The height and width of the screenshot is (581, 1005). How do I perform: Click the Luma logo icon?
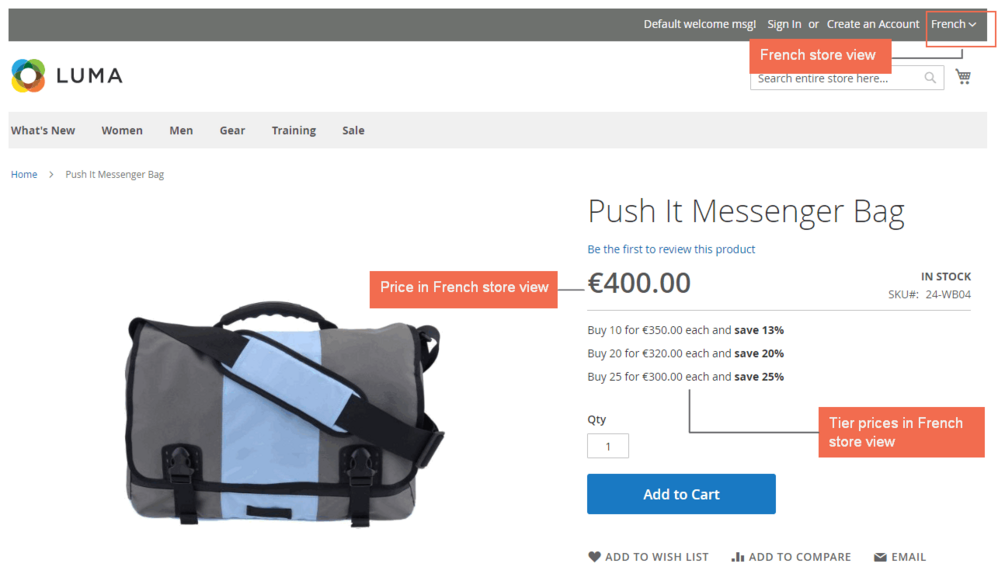(28, 76)
